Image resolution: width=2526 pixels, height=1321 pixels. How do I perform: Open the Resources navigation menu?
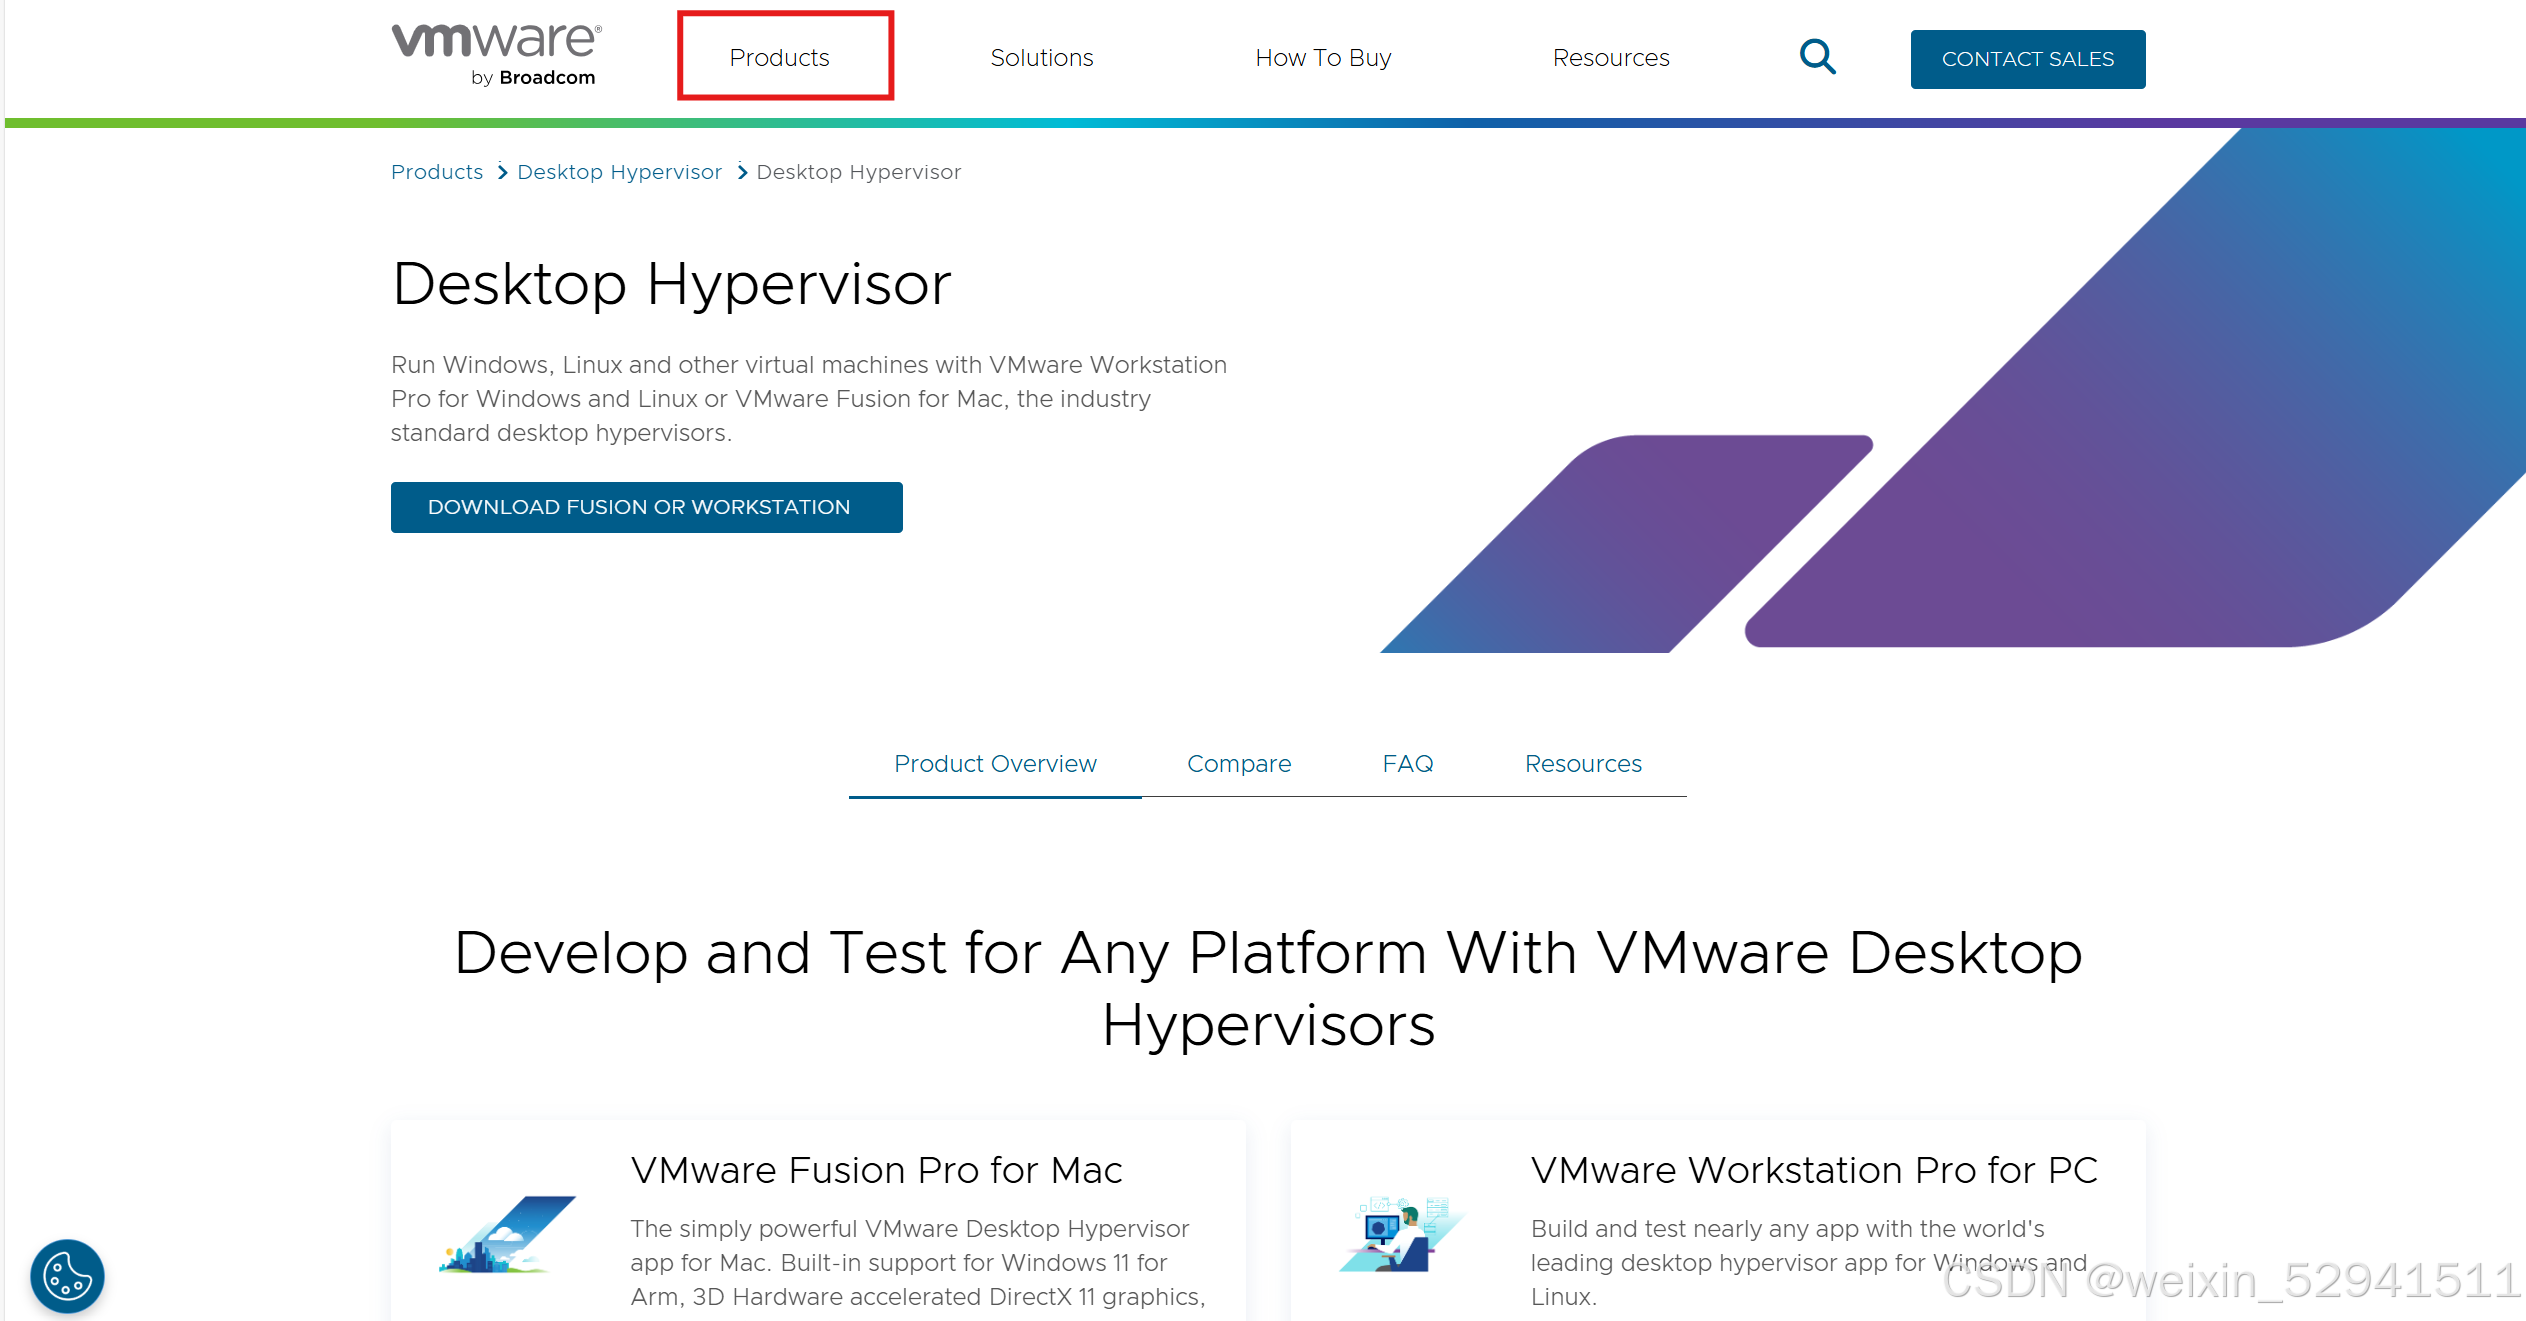tap(1610, 57)
